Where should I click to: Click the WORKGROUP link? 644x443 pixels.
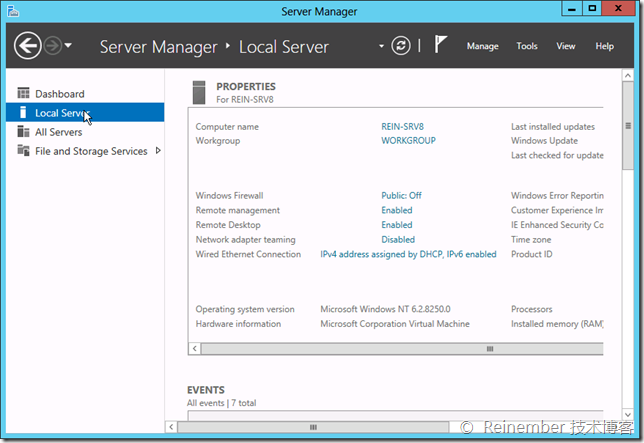point(408,141)
